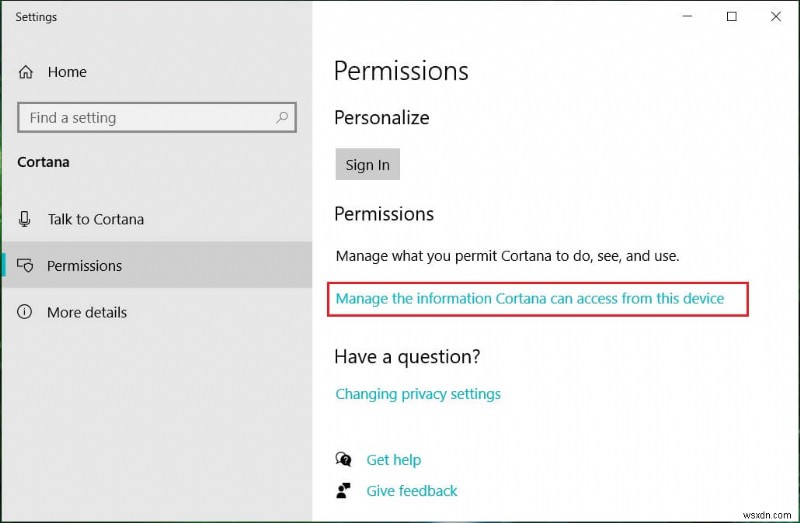Open Changing privacy settings link
The width and height of the screenshot is (800, 523).
pos(418,394)
